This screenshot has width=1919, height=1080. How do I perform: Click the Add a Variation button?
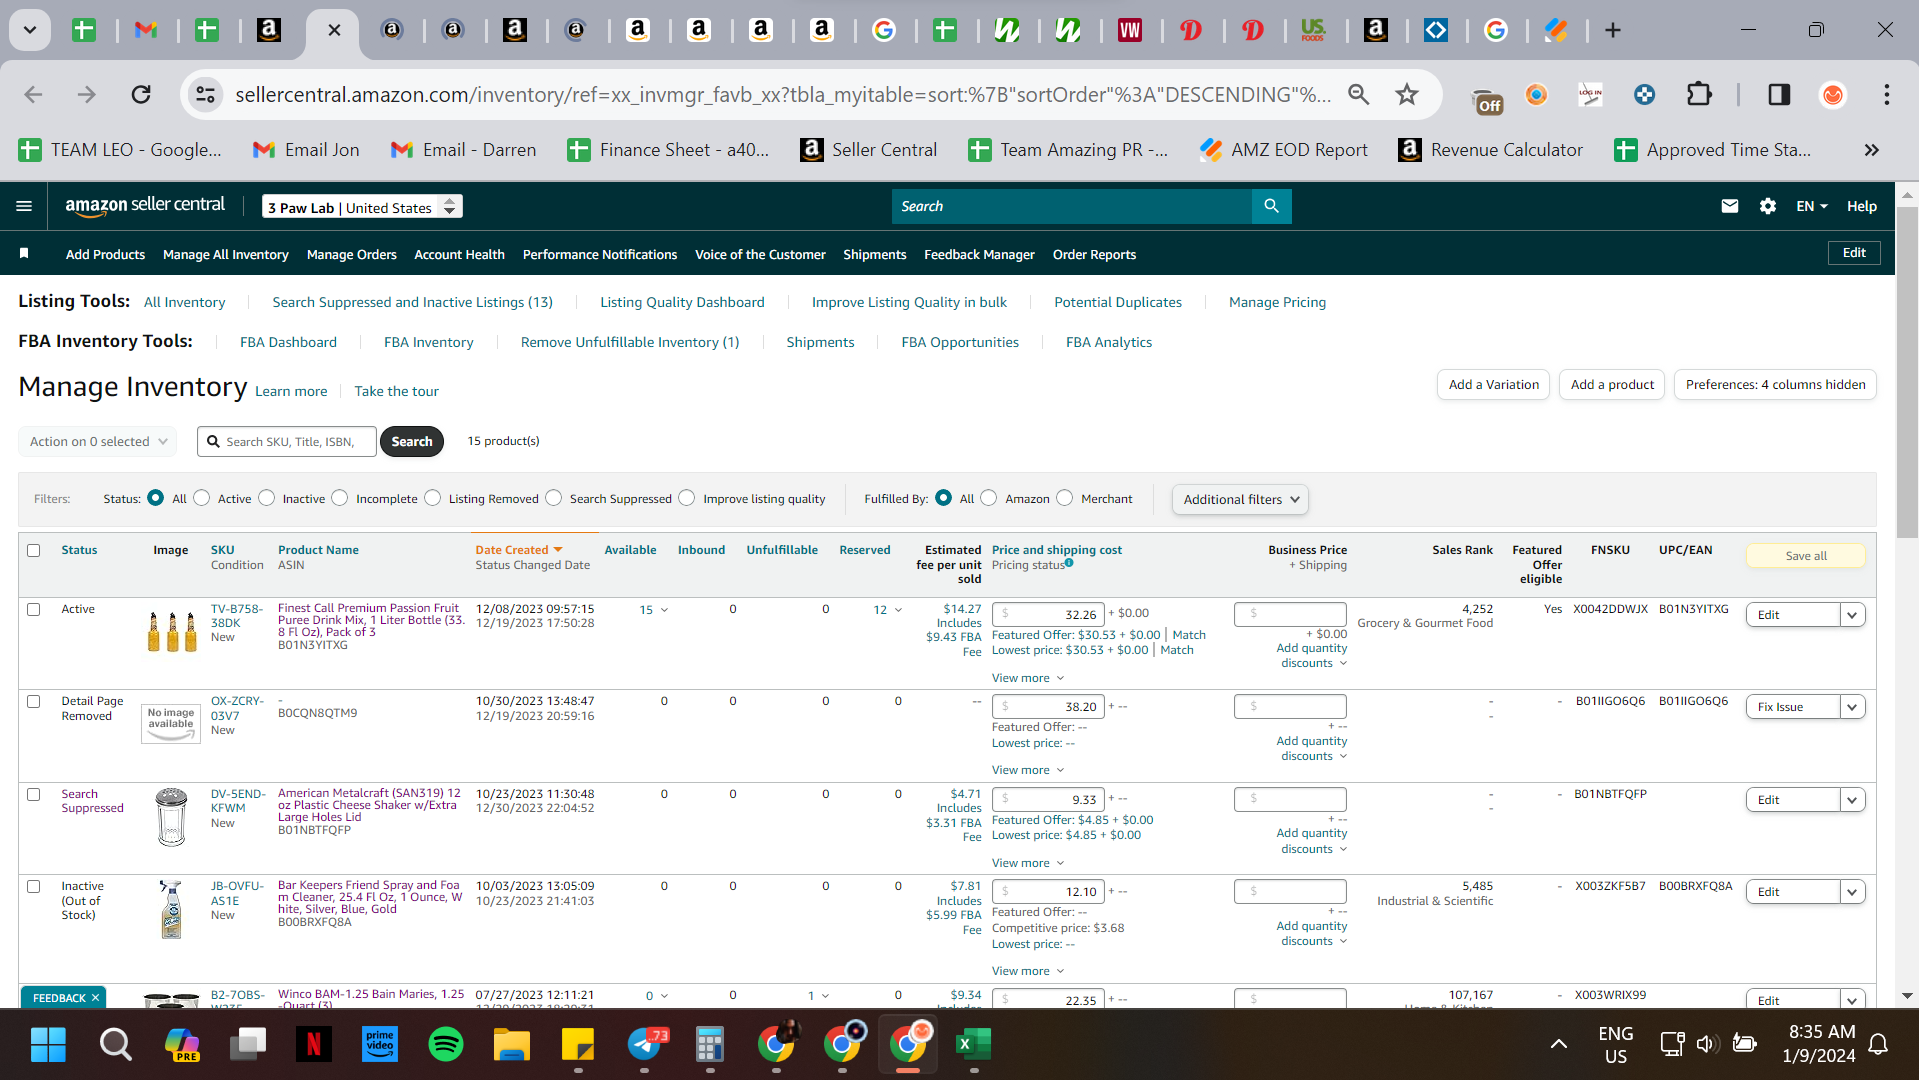pos(1494,384)
